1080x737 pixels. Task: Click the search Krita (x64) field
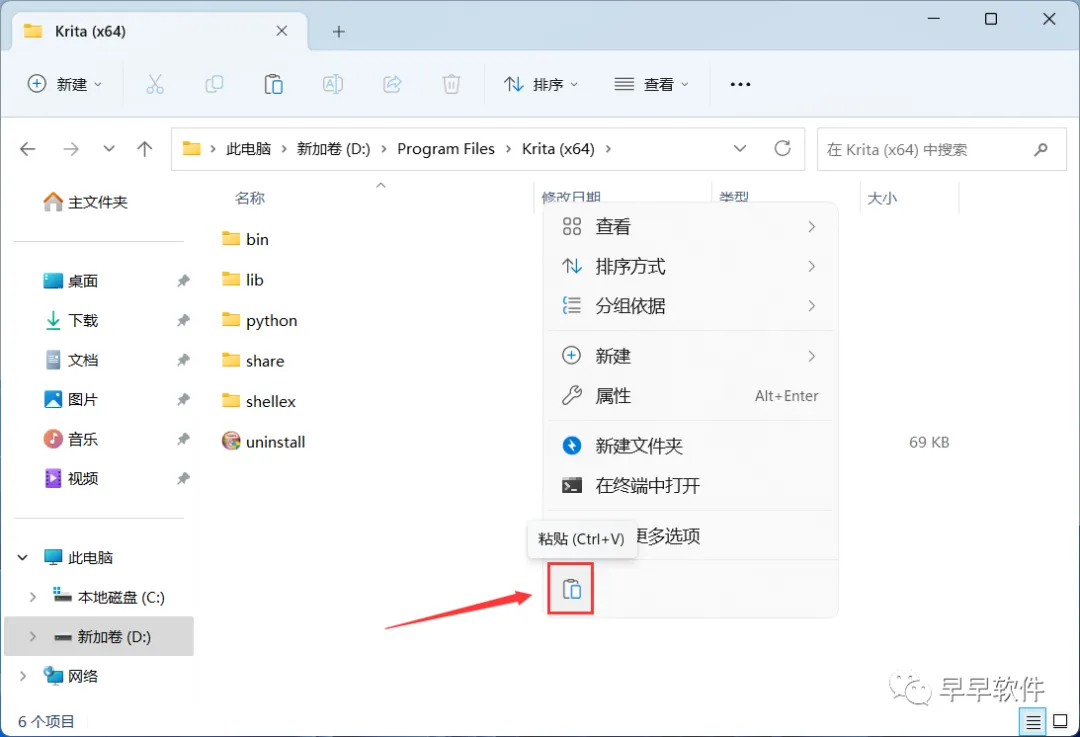click(x=942, y=149)
